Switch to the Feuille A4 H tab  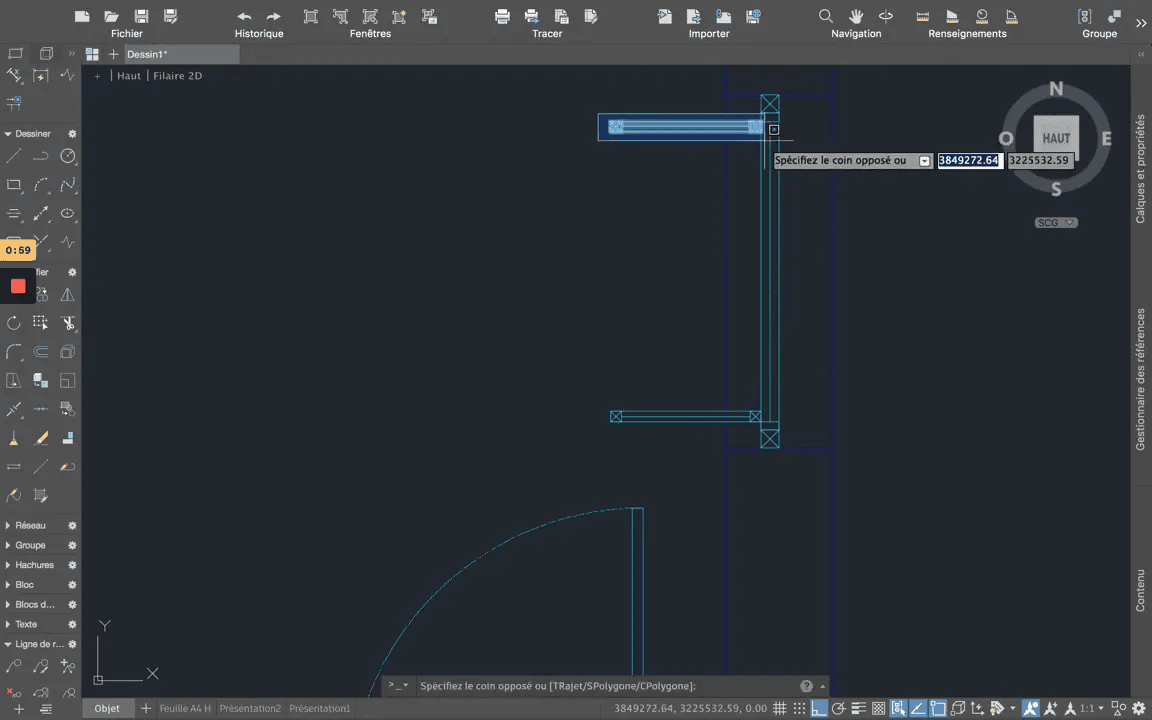(185, 708)
